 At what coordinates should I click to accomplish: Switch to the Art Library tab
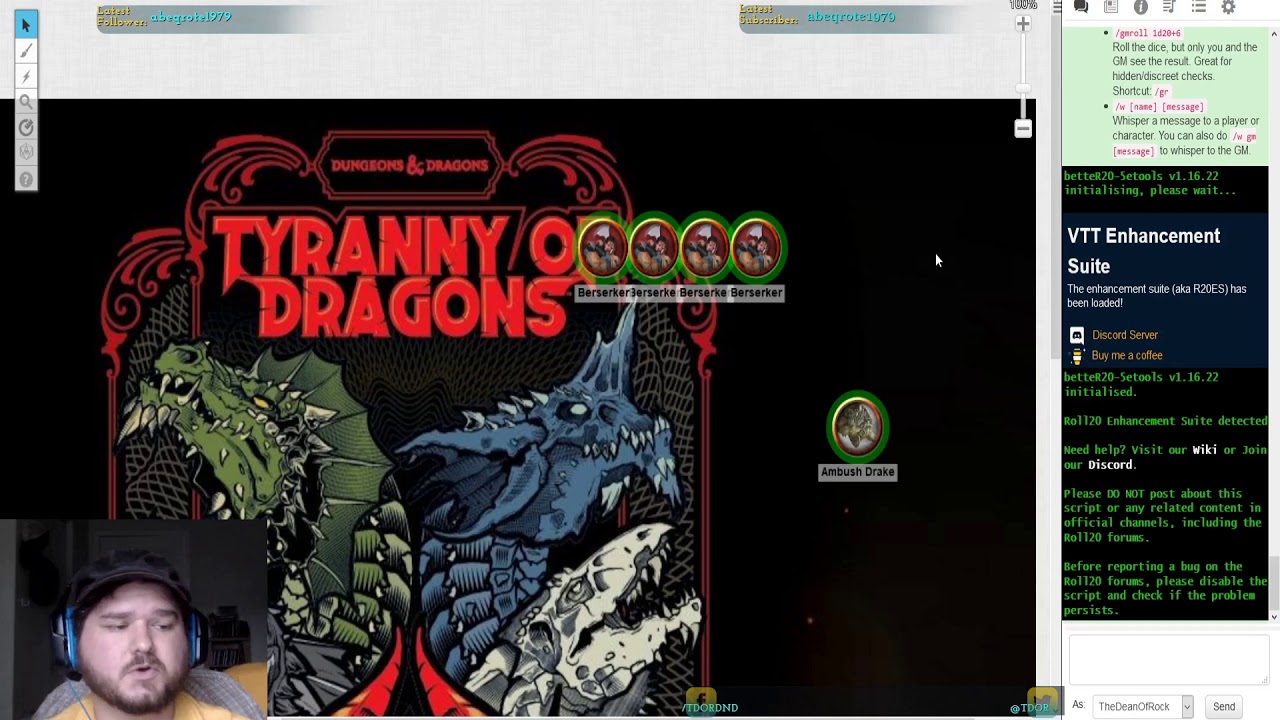1111,7
